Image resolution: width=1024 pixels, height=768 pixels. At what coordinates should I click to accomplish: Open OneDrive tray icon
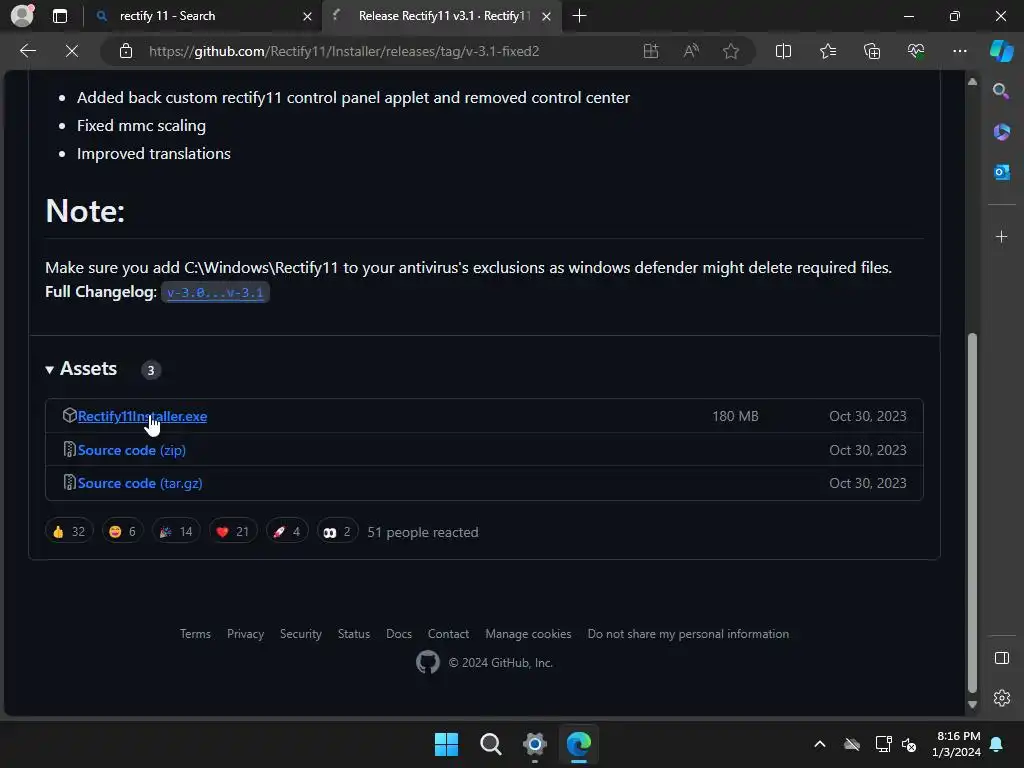pos(852,744)
